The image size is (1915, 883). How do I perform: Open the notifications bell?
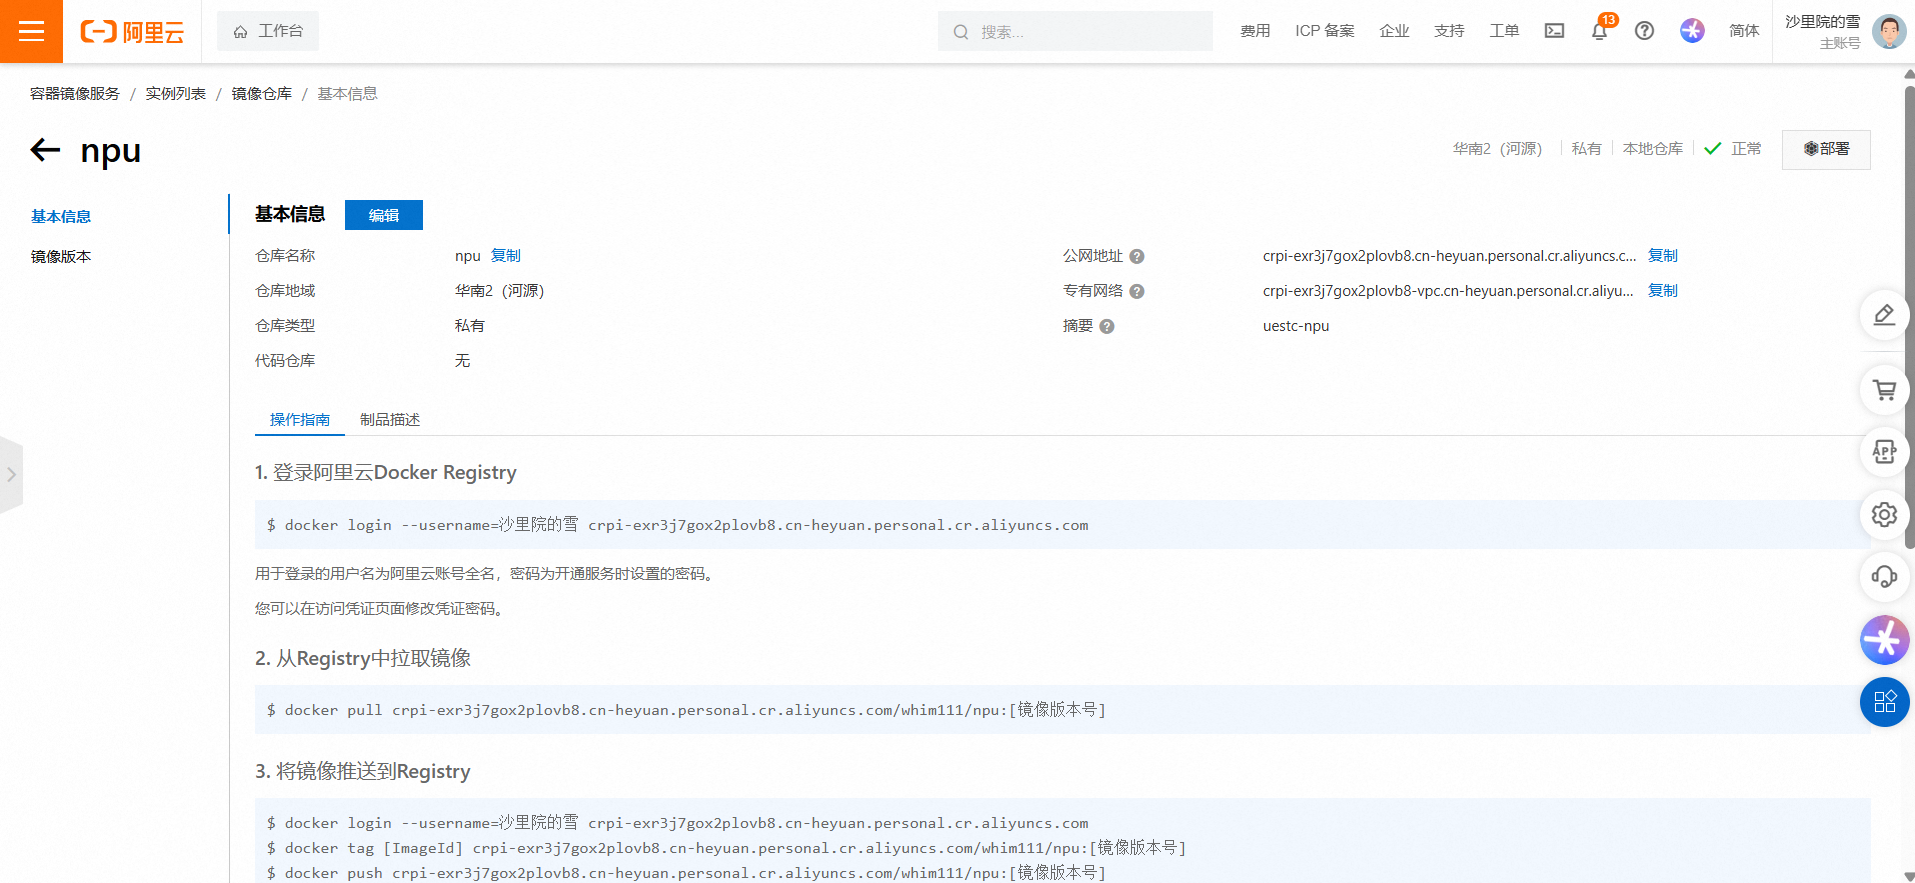coord(1599,31)
